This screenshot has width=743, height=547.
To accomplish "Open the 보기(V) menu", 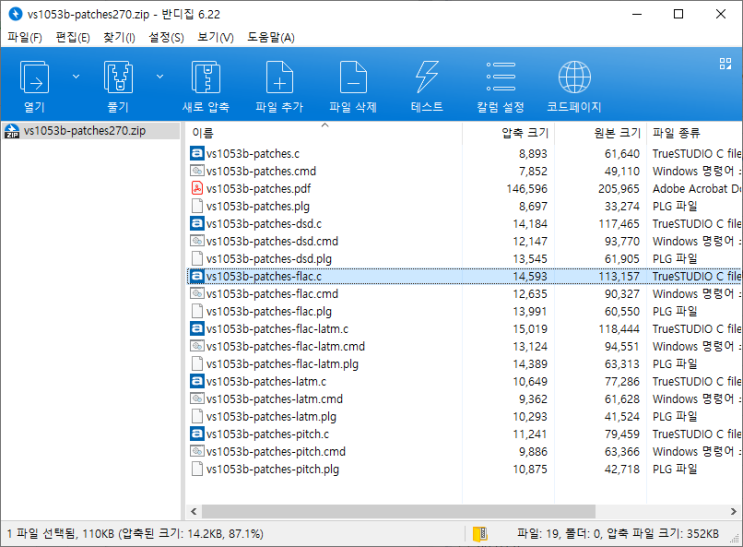I will [x=216, y=37].
